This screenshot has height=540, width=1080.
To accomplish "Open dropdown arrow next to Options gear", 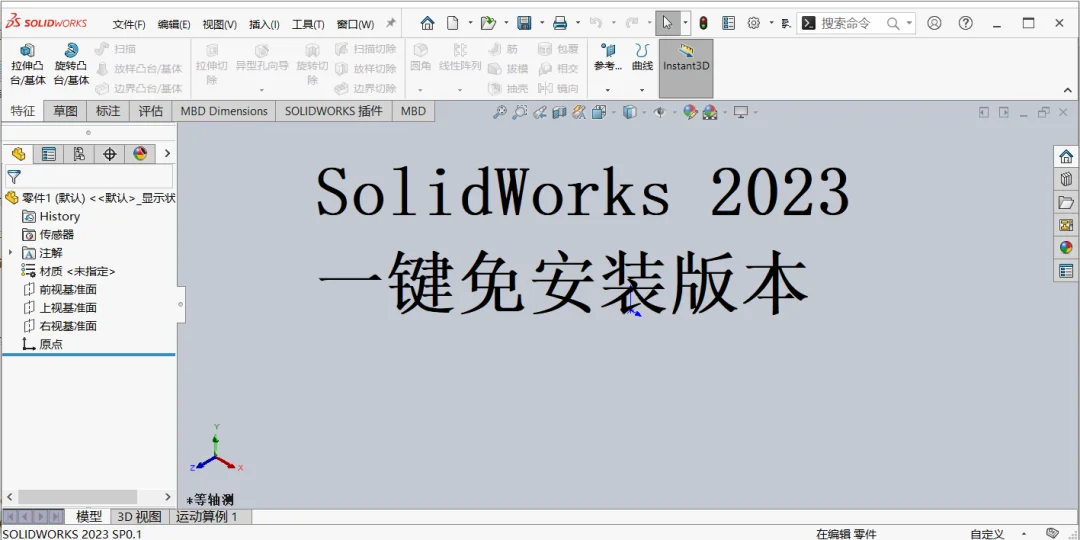I will coord(771,23).
